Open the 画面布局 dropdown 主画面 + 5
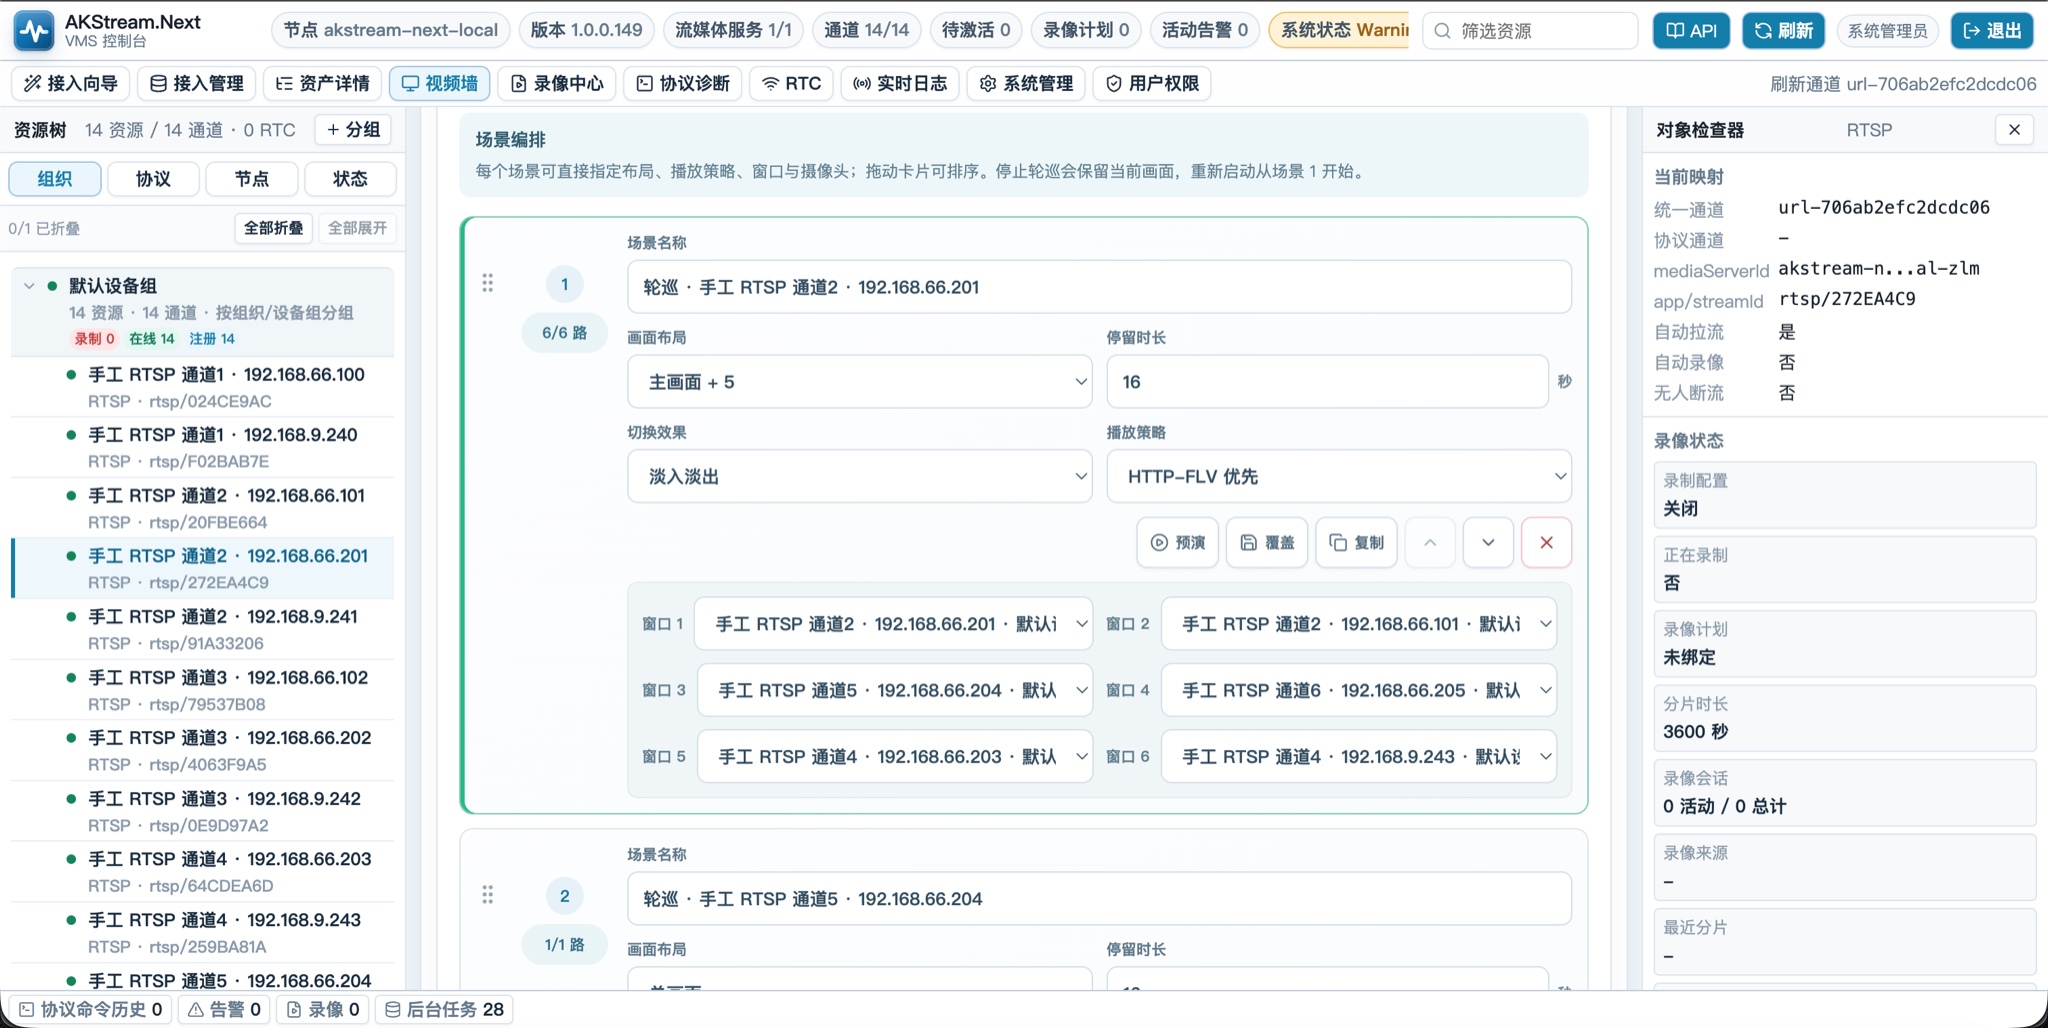The width and height of the screenshot is (2048, 1028). pyautogui.click(x=860, y=382)
